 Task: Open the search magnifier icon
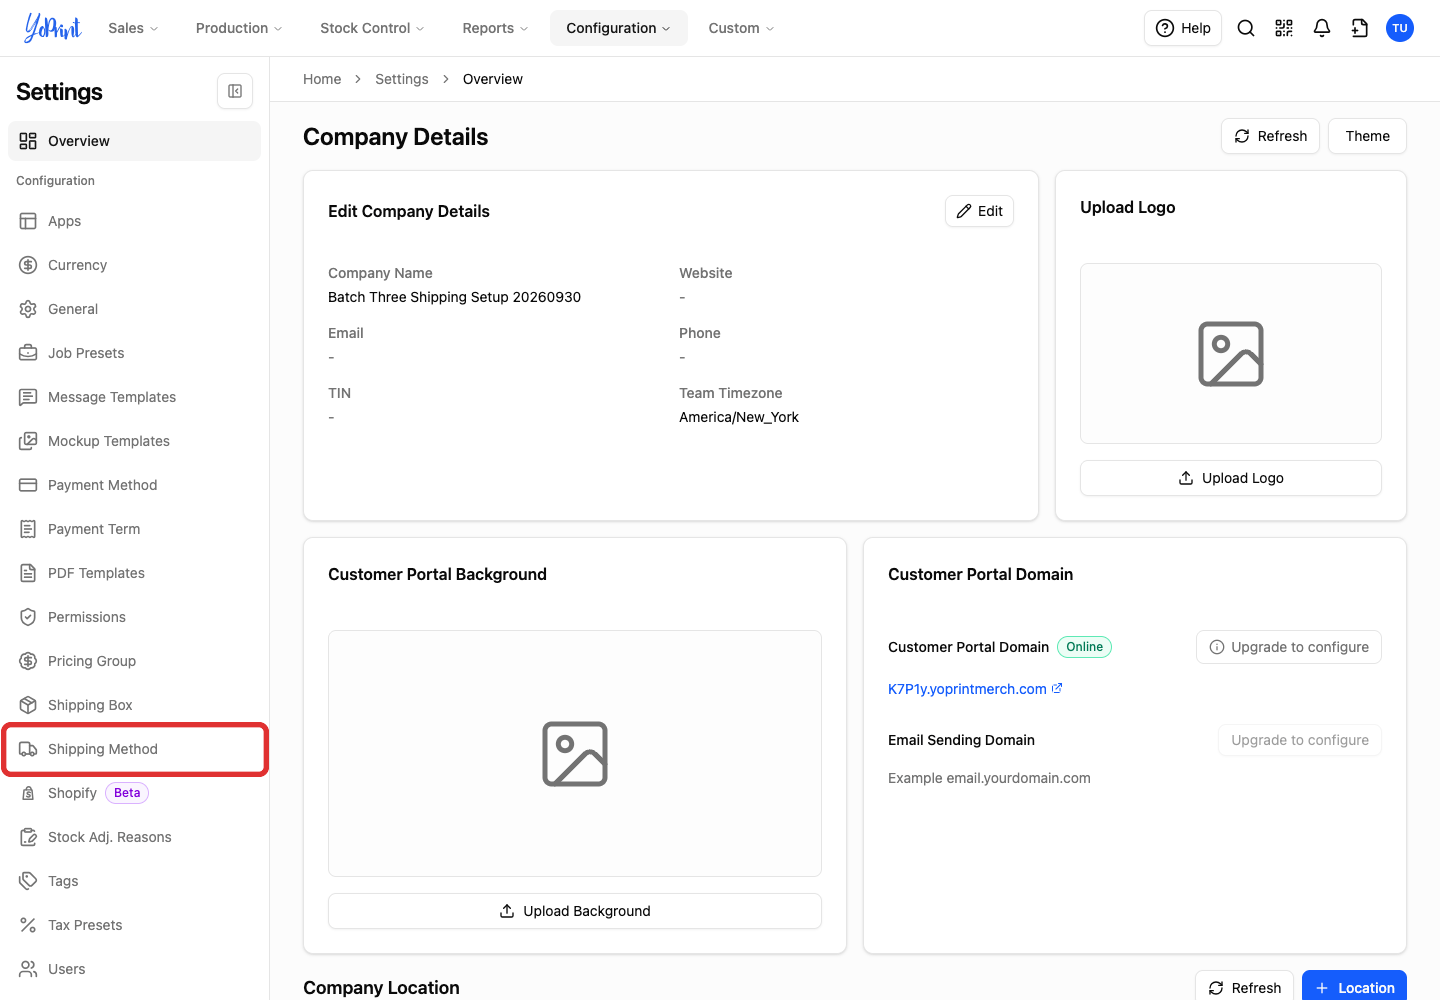[x=1246, y=28]
